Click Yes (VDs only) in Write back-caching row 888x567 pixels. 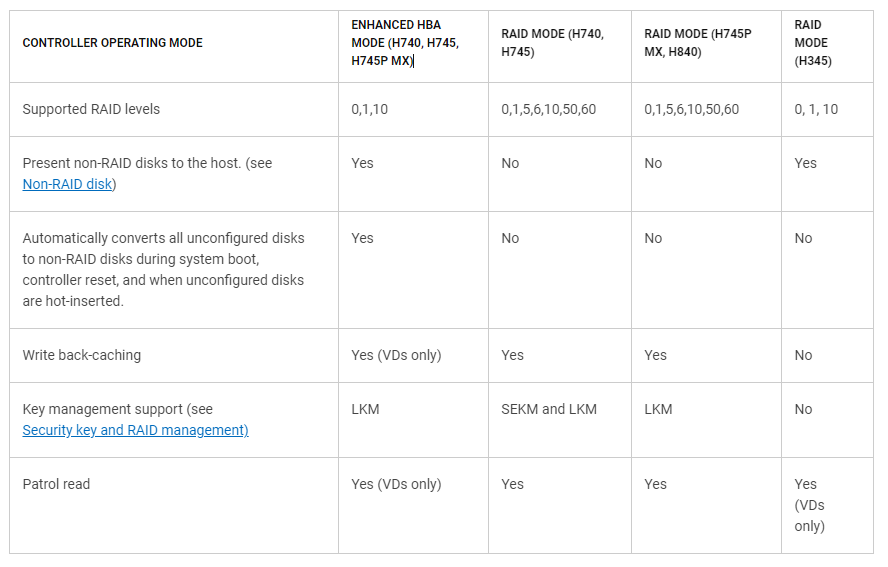396,355
